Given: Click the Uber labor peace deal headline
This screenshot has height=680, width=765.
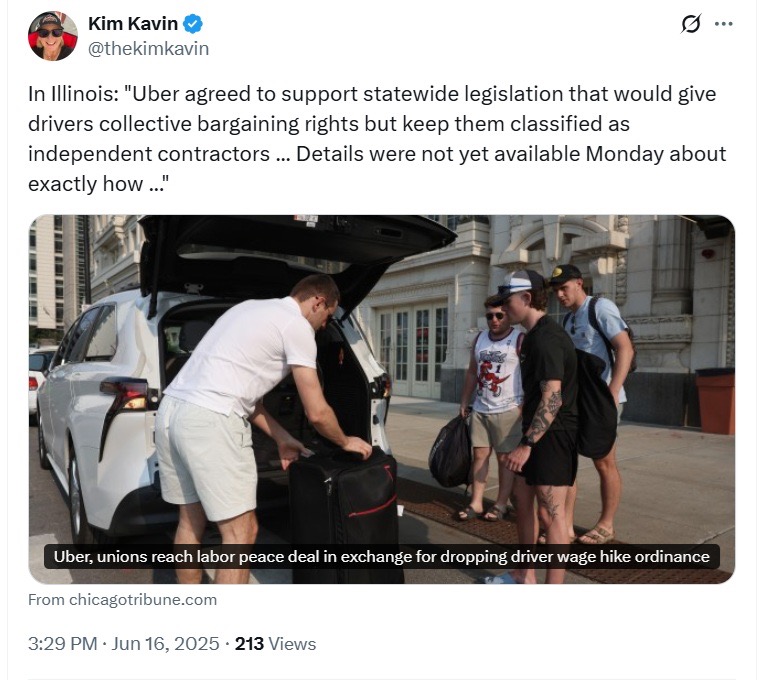Looking at the screenshot, I should 382,557.
